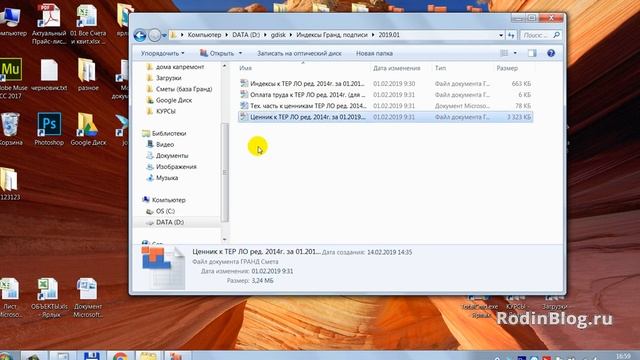Viewport: 640px width, 360px height.
Task: Click 'Индексы Гранд, подписи' breadcrumb segment
Action: coord(332,35)
